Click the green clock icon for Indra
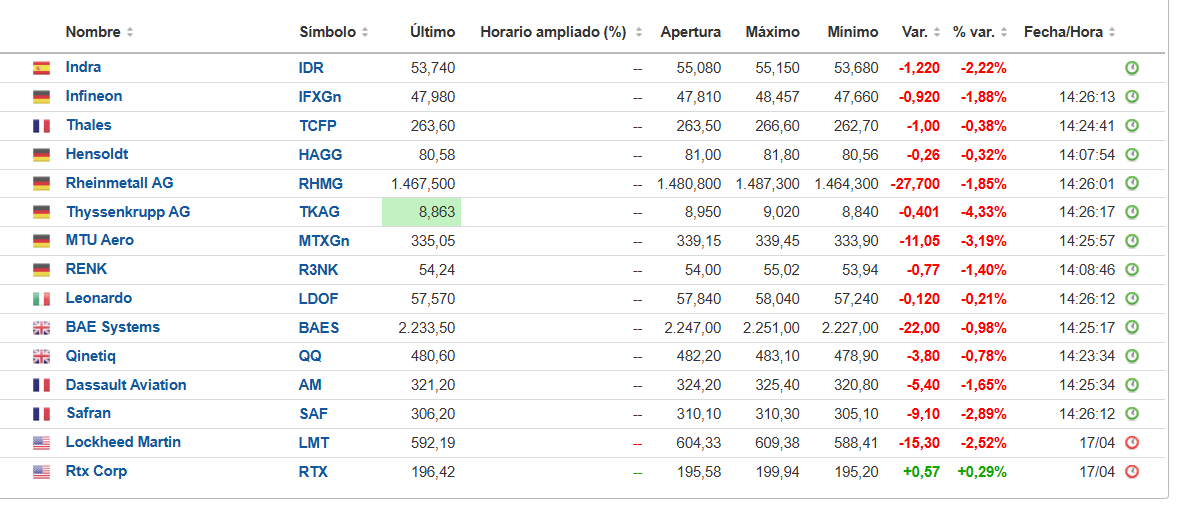The image size is (1179, 506). coord(1132,68)
